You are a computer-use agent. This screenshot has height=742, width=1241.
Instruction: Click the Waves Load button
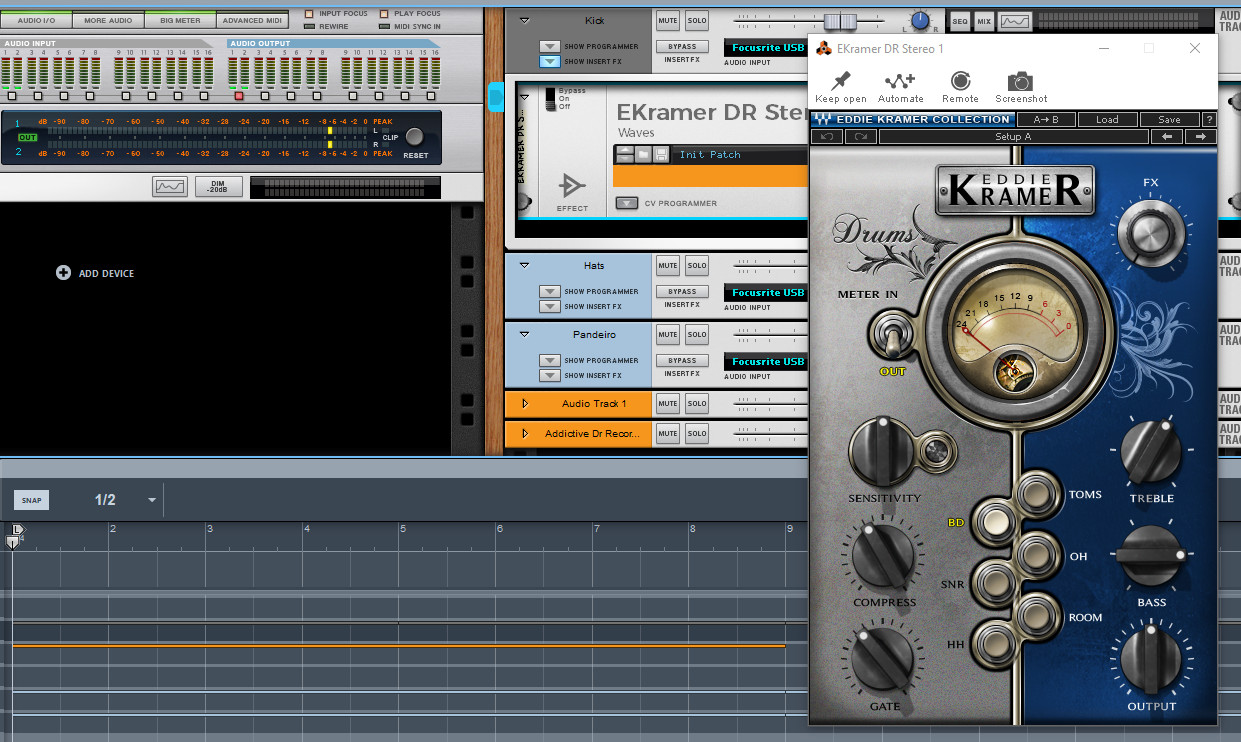(1107, 119)
